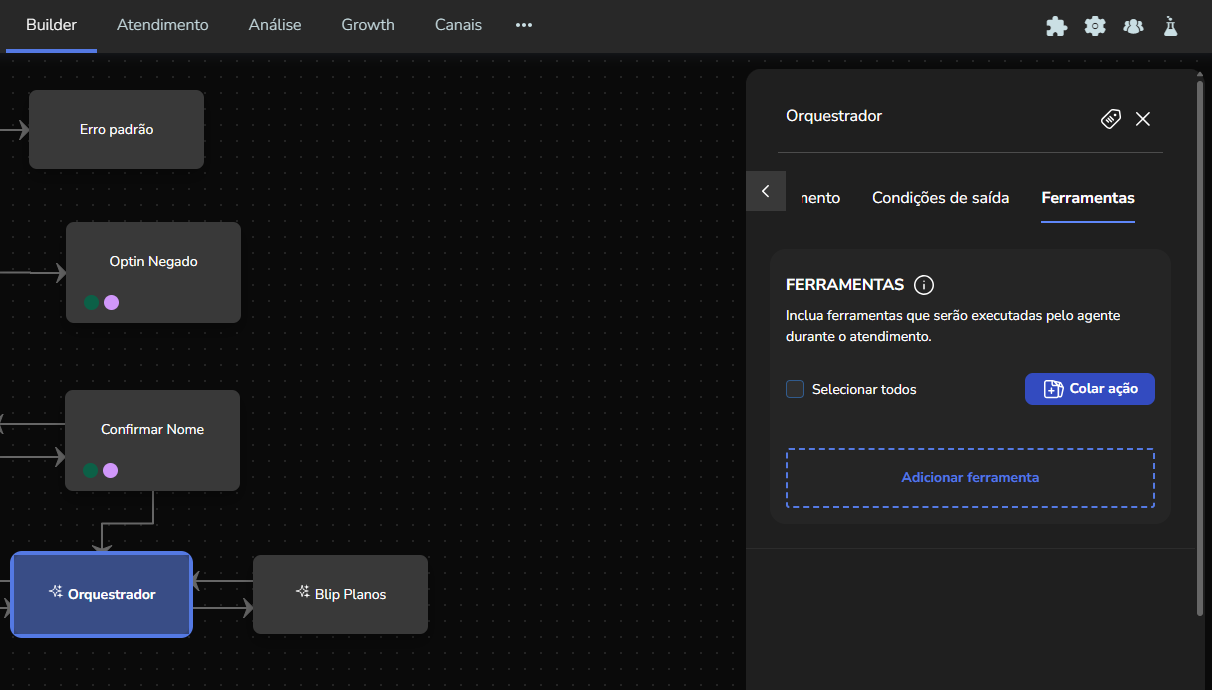The height and width of the screenshot is (690, 1212).
Task: Click the tag icon beside Orquestrador title
Action: point(1111,119)
